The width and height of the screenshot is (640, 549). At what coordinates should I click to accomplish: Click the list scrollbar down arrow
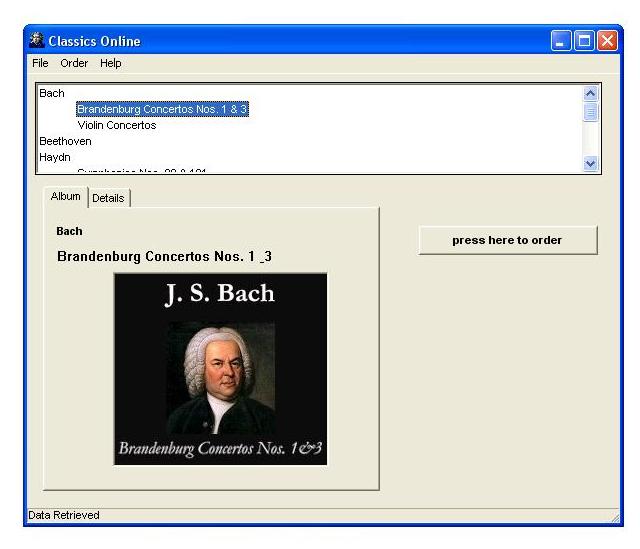(x=590, y=164)
